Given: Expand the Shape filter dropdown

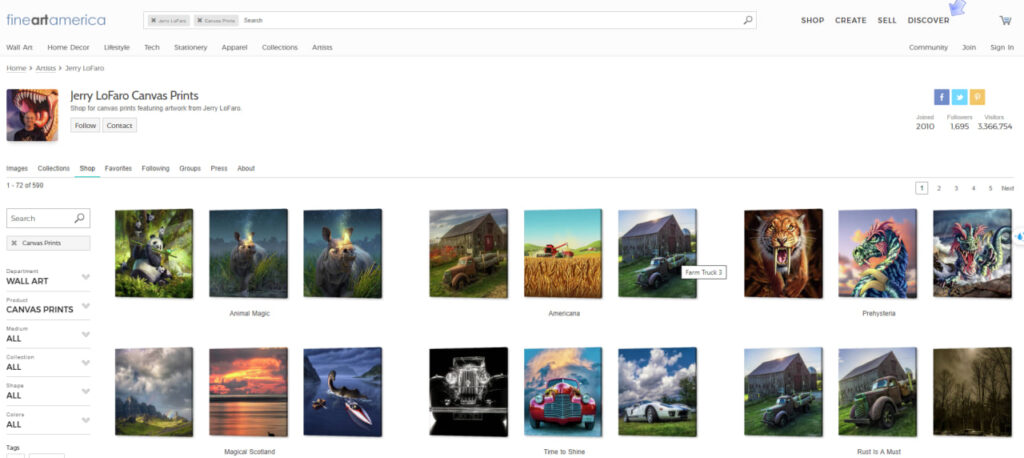Looking at the screenshot, I should (85, 391).
